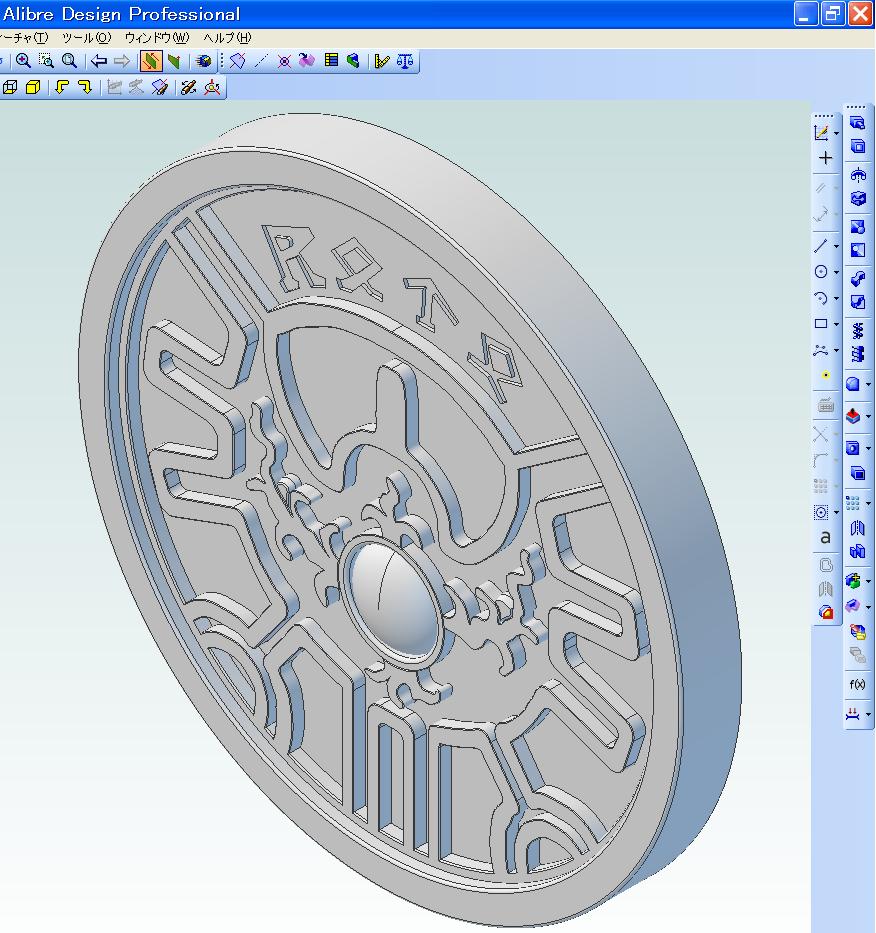Image resolution: width=876 pixels, height=933 pixels.
Task: Open the Equation Editor f(x)
Action: tap(857, 683)
